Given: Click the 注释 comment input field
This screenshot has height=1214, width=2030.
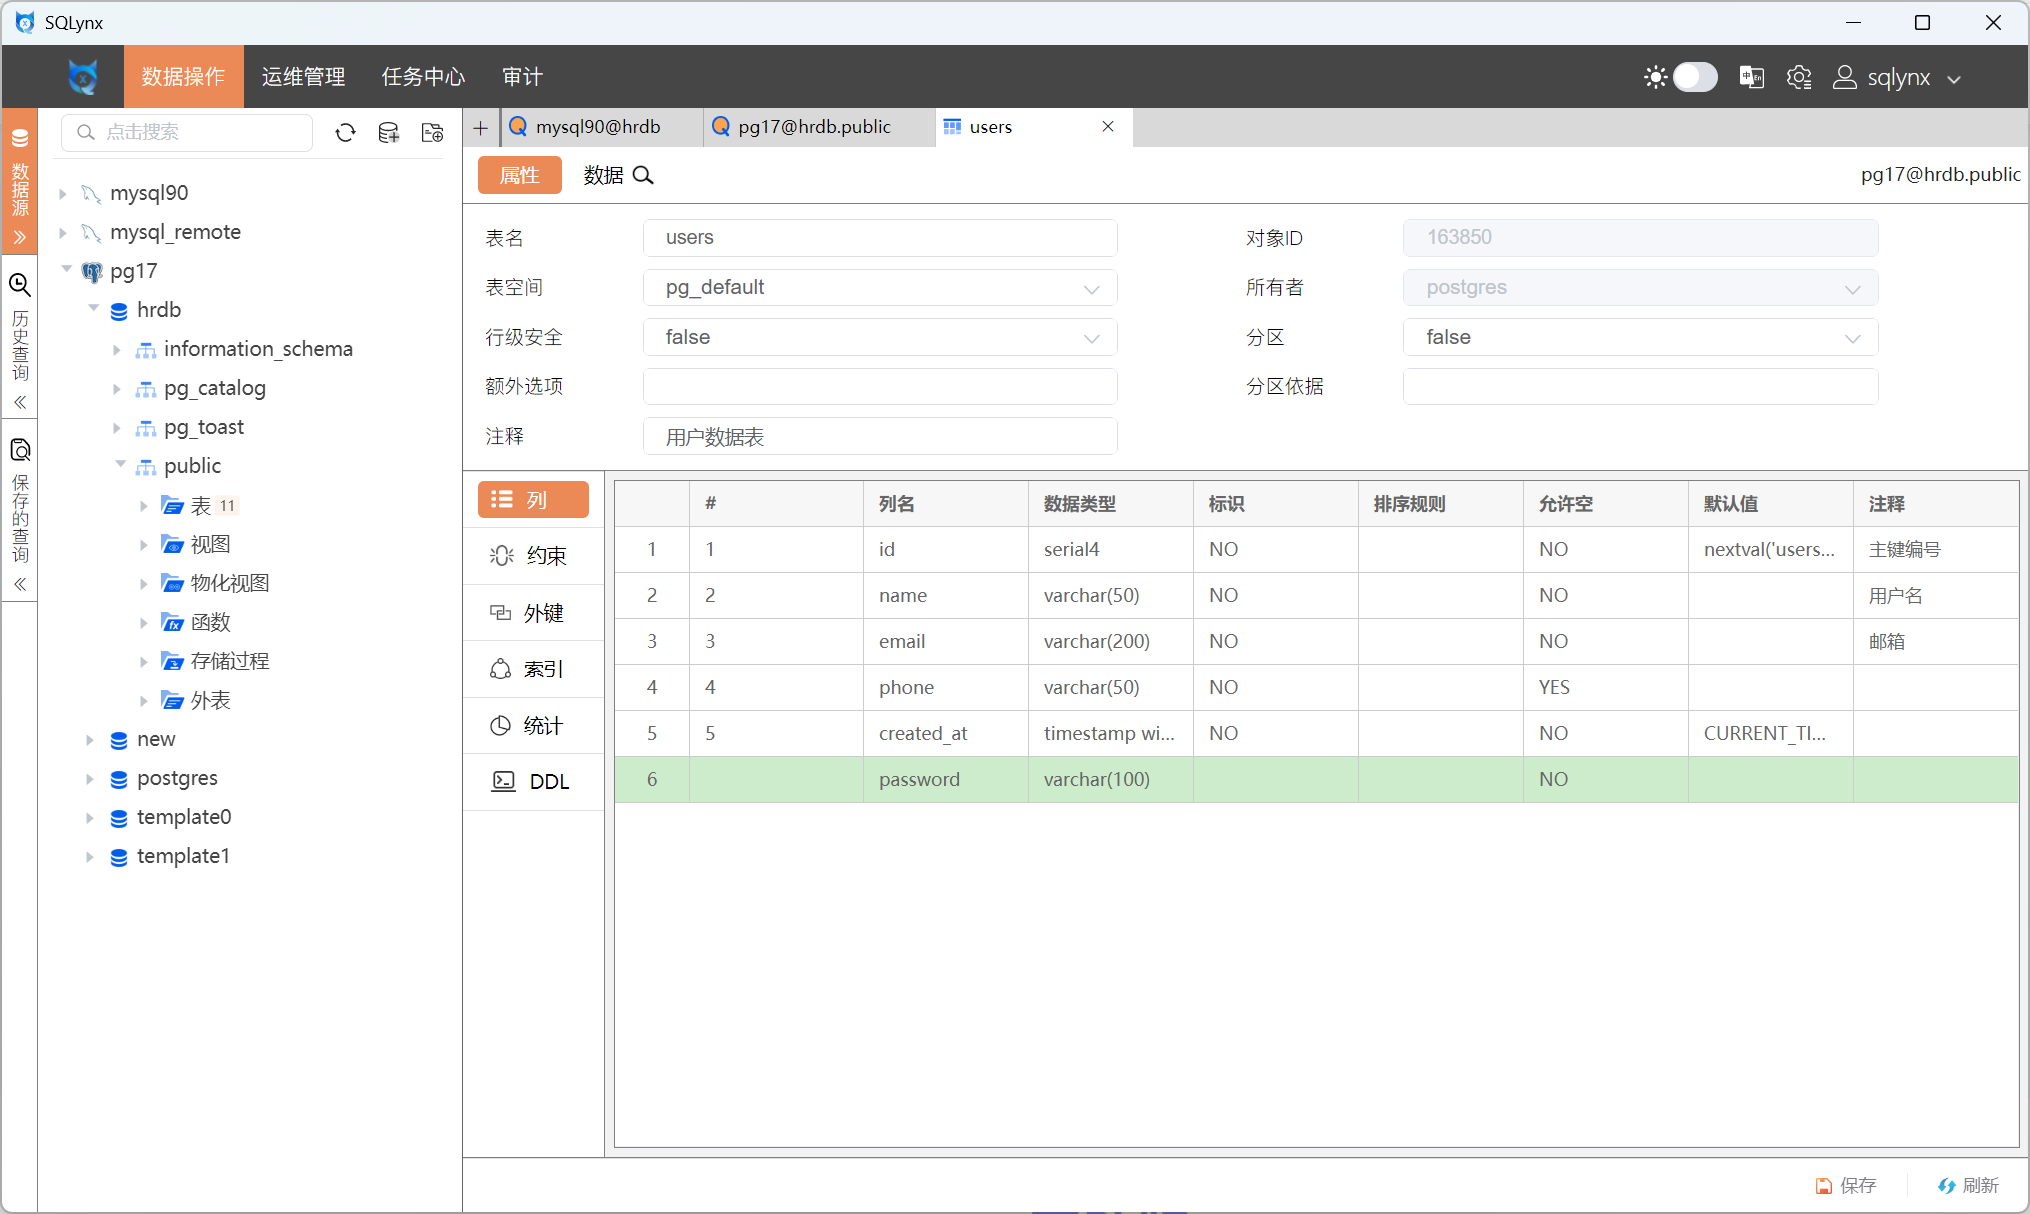Looking at the screenshot, I should click(x=880, y=437).
